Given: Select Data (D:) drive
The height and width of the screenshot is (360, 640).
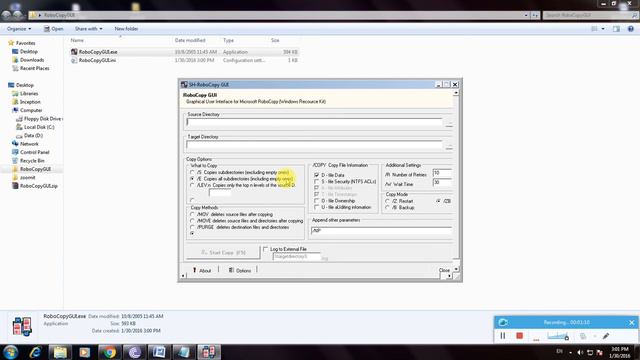Looking at the screenshot, I should coord(33,136).
